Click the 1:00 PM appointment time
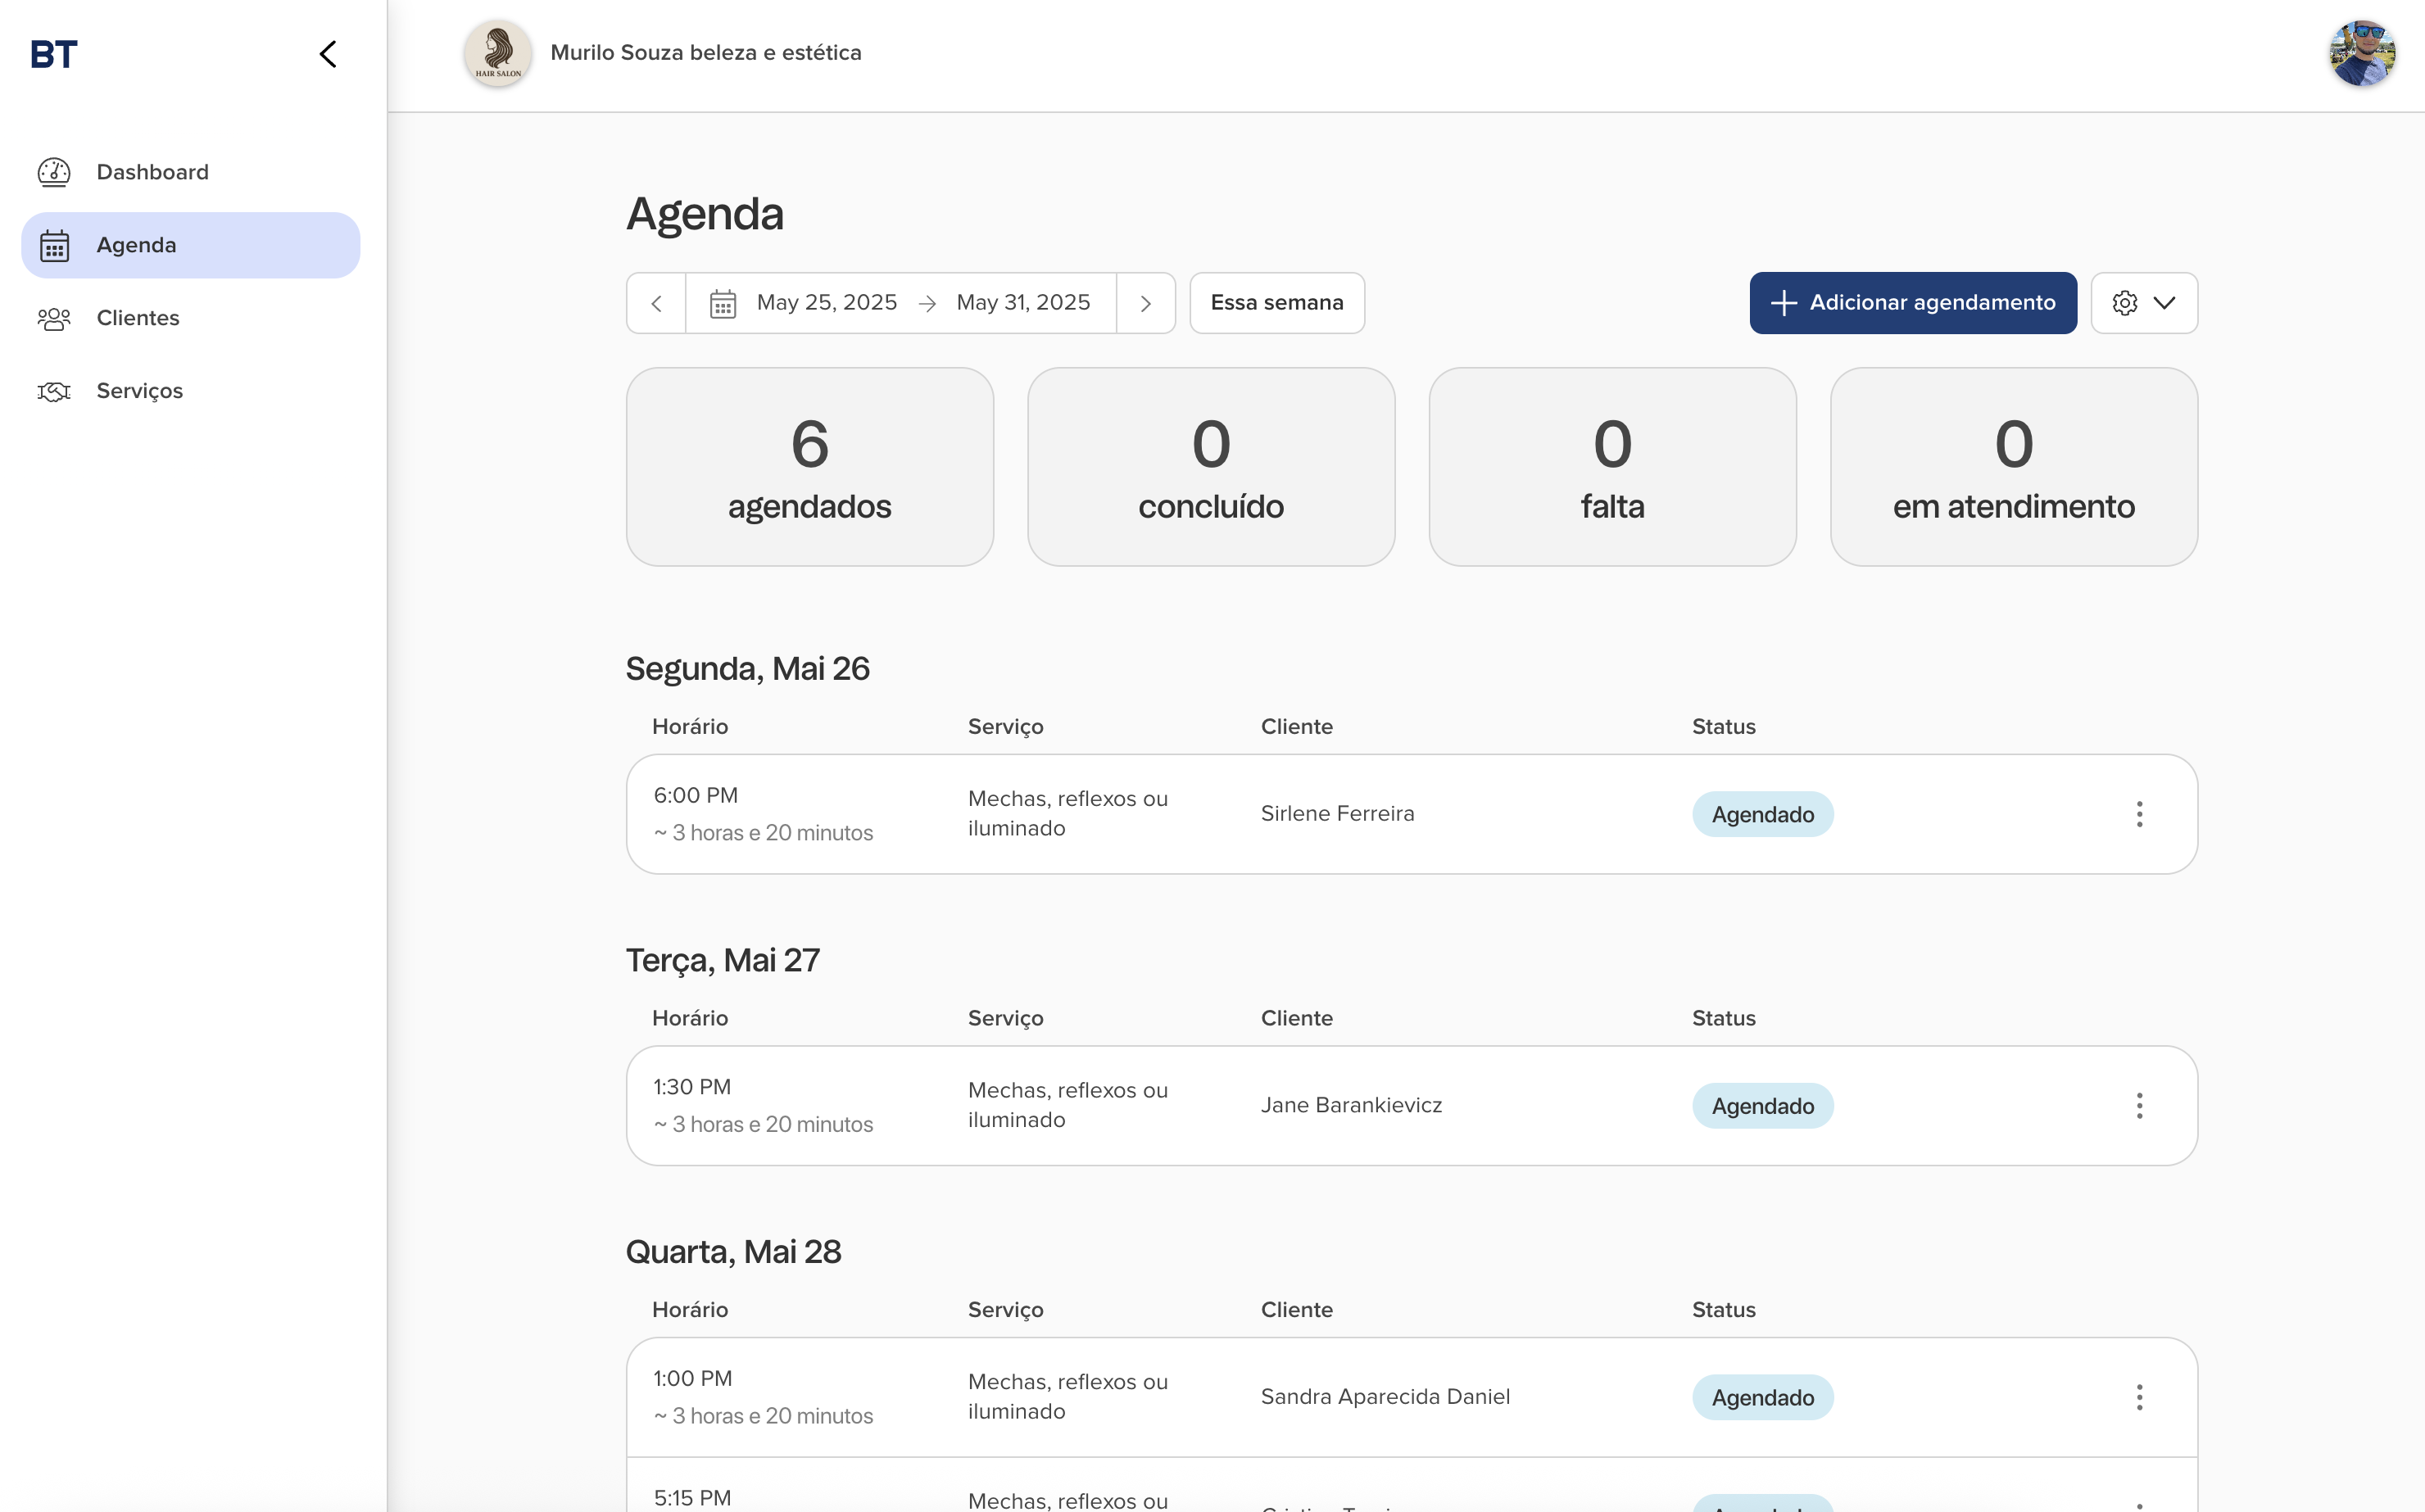Screen dimensions: 2425x1512 692,1378
